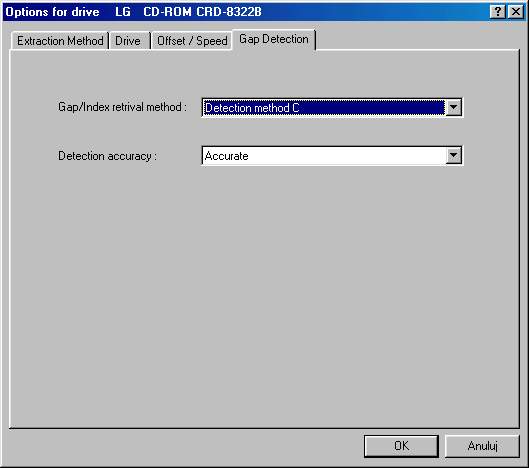Click the Gap/Index retrival method label

122,107
